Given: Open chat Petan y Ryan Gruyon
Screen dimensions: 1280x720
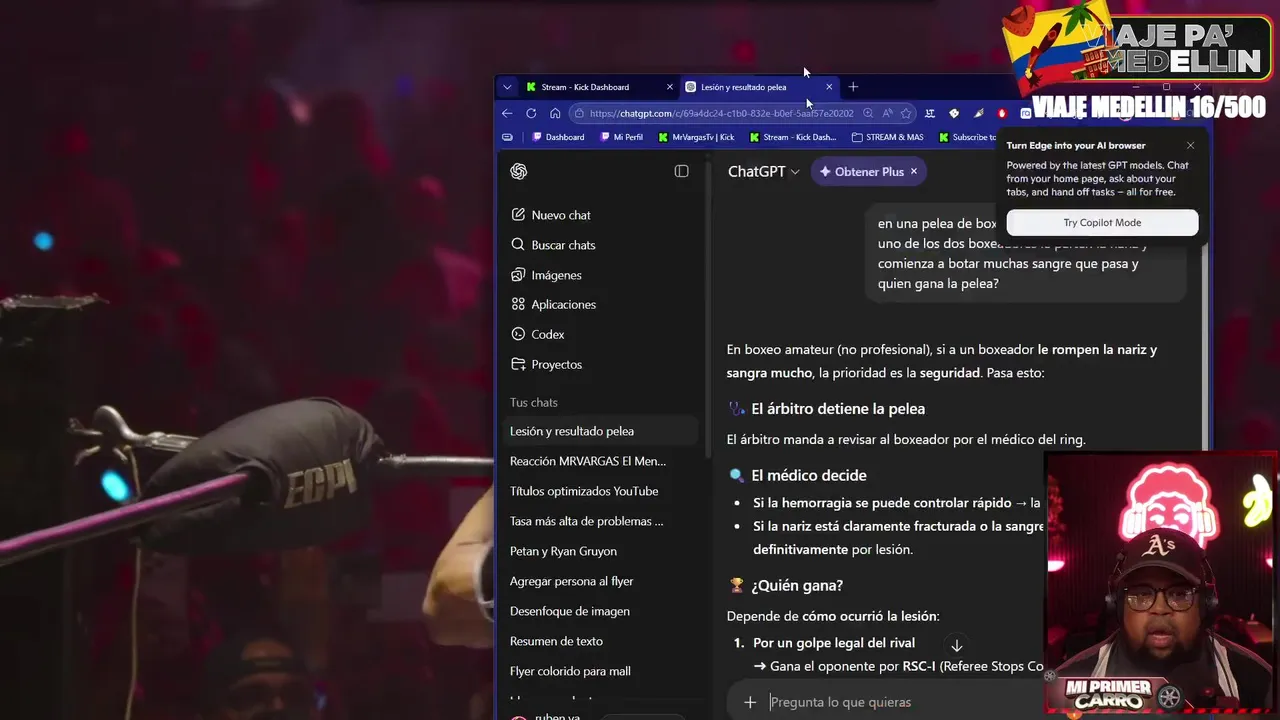Looking at the screenshot, I should tap(600, 551).
